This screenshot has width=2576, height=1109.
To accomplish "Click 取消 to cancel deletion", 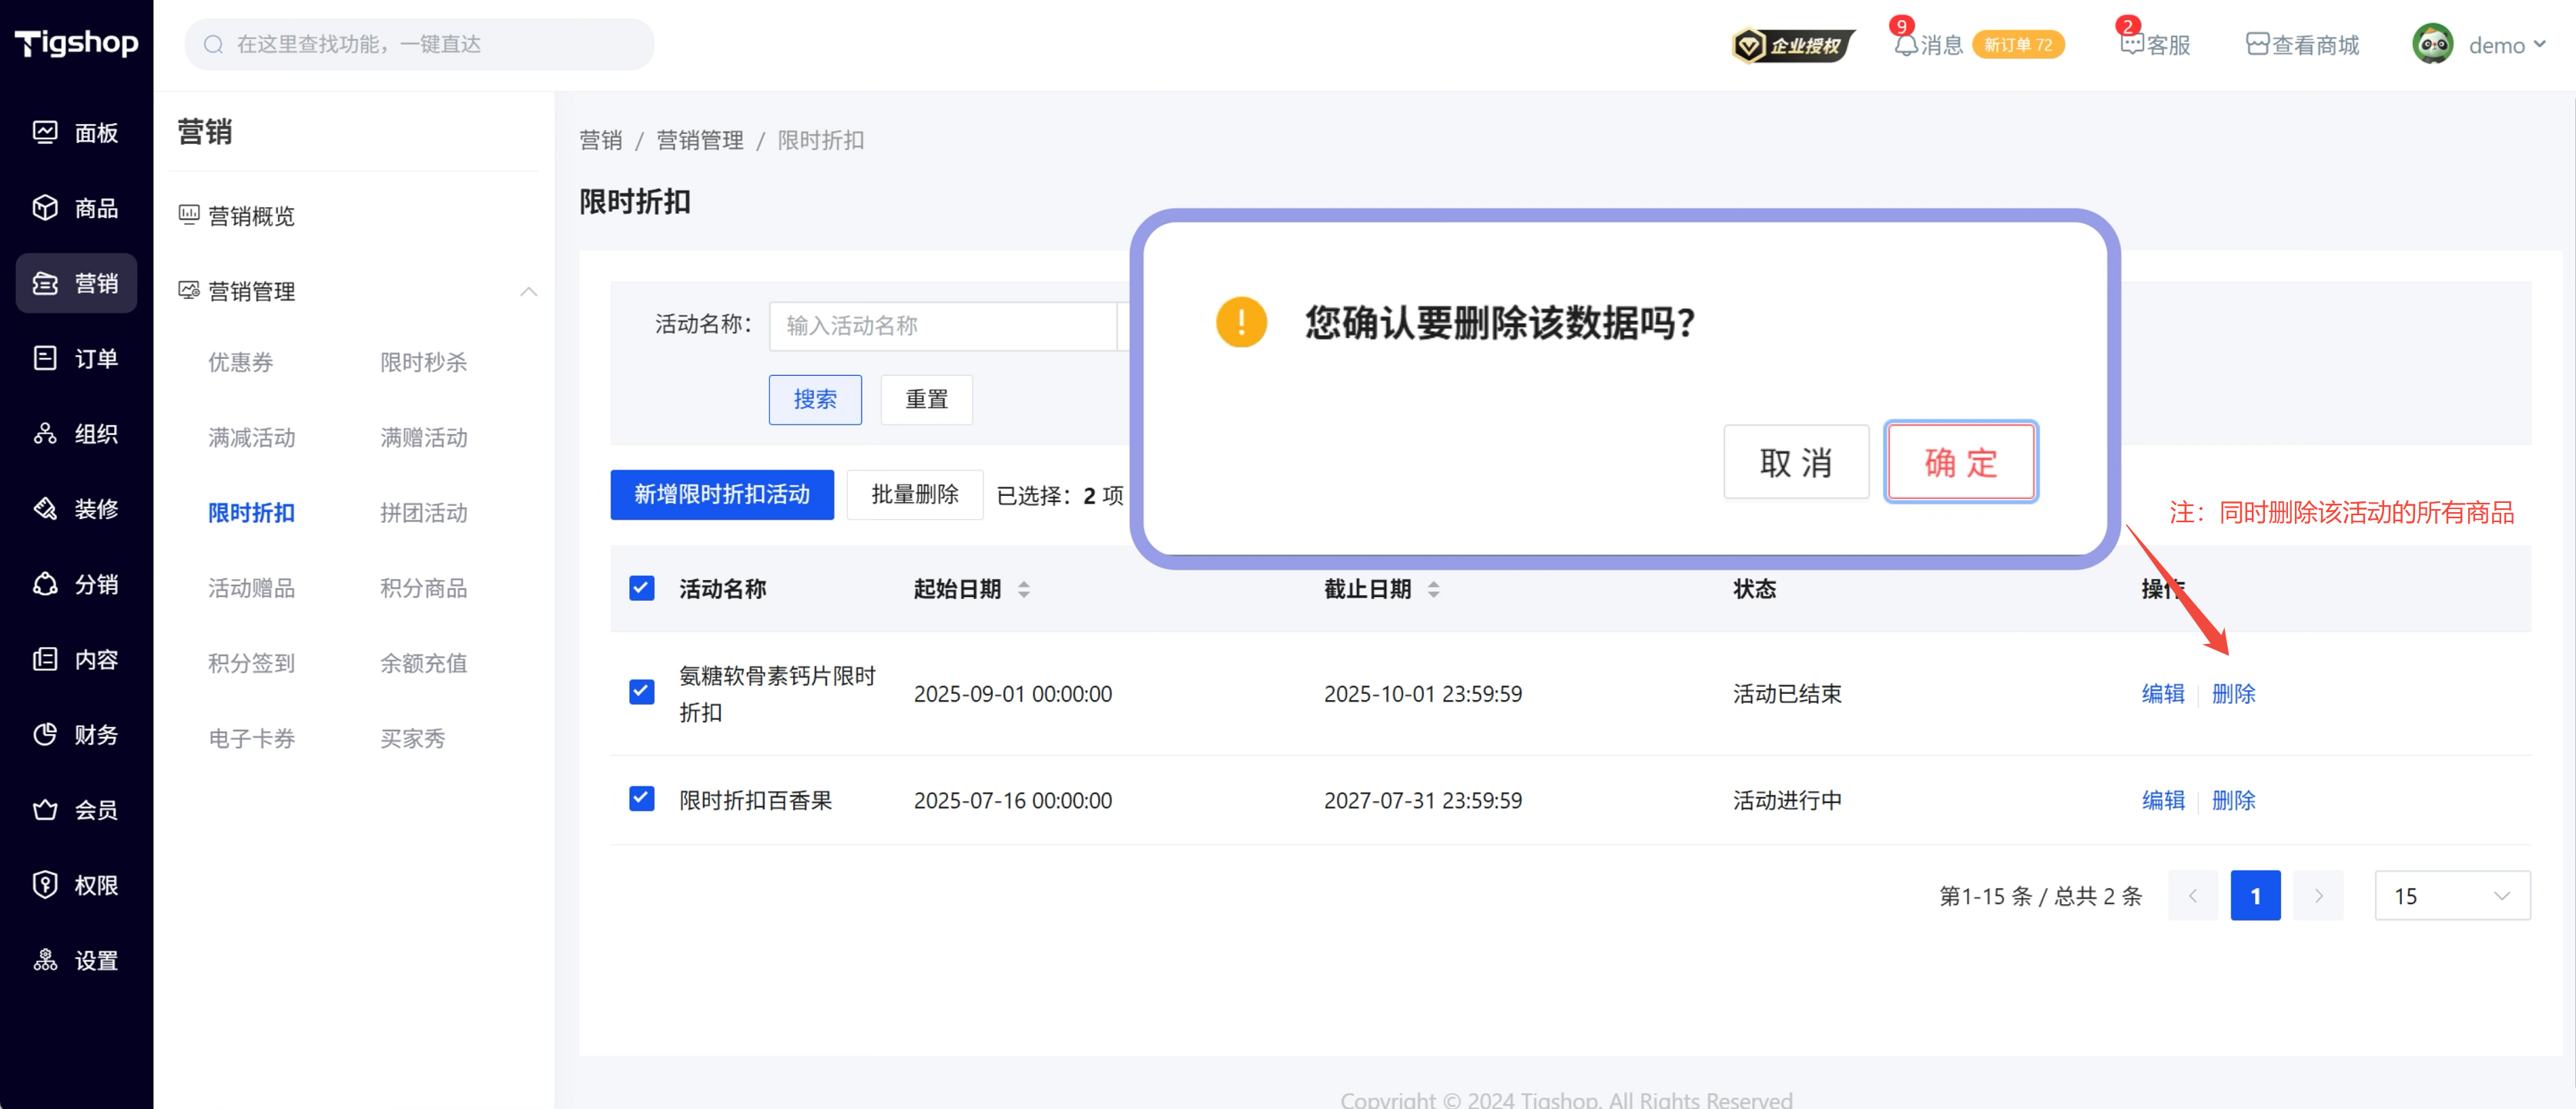I will point(1795,462).
